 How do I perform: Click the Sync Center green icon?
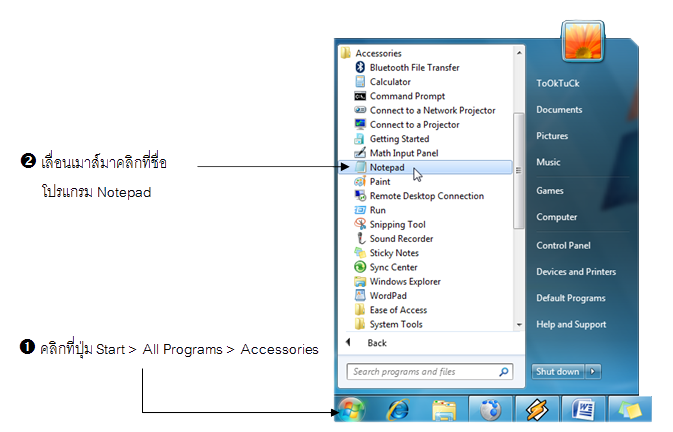pyautogui.click(x=360, y=267)
